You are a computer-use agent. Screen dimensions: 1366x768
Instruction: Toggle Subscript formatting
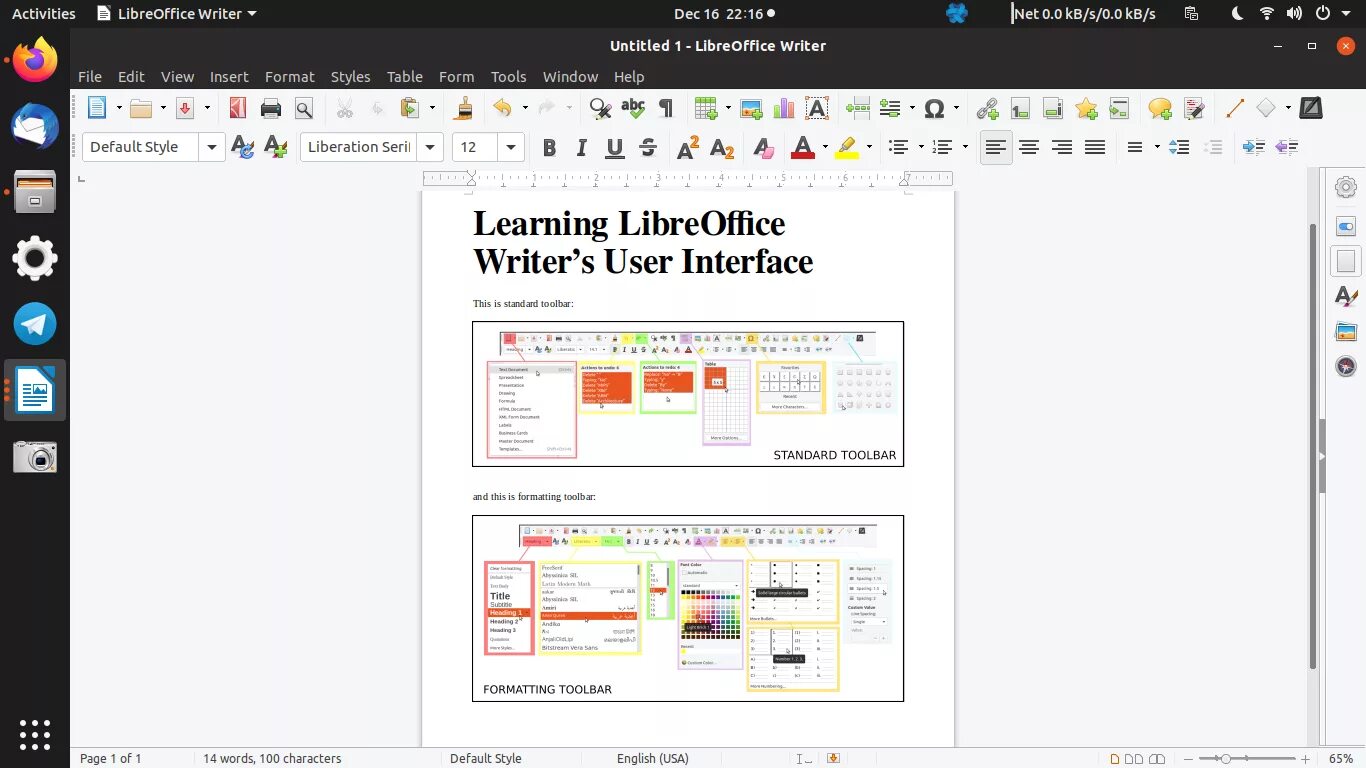(722, 148)
